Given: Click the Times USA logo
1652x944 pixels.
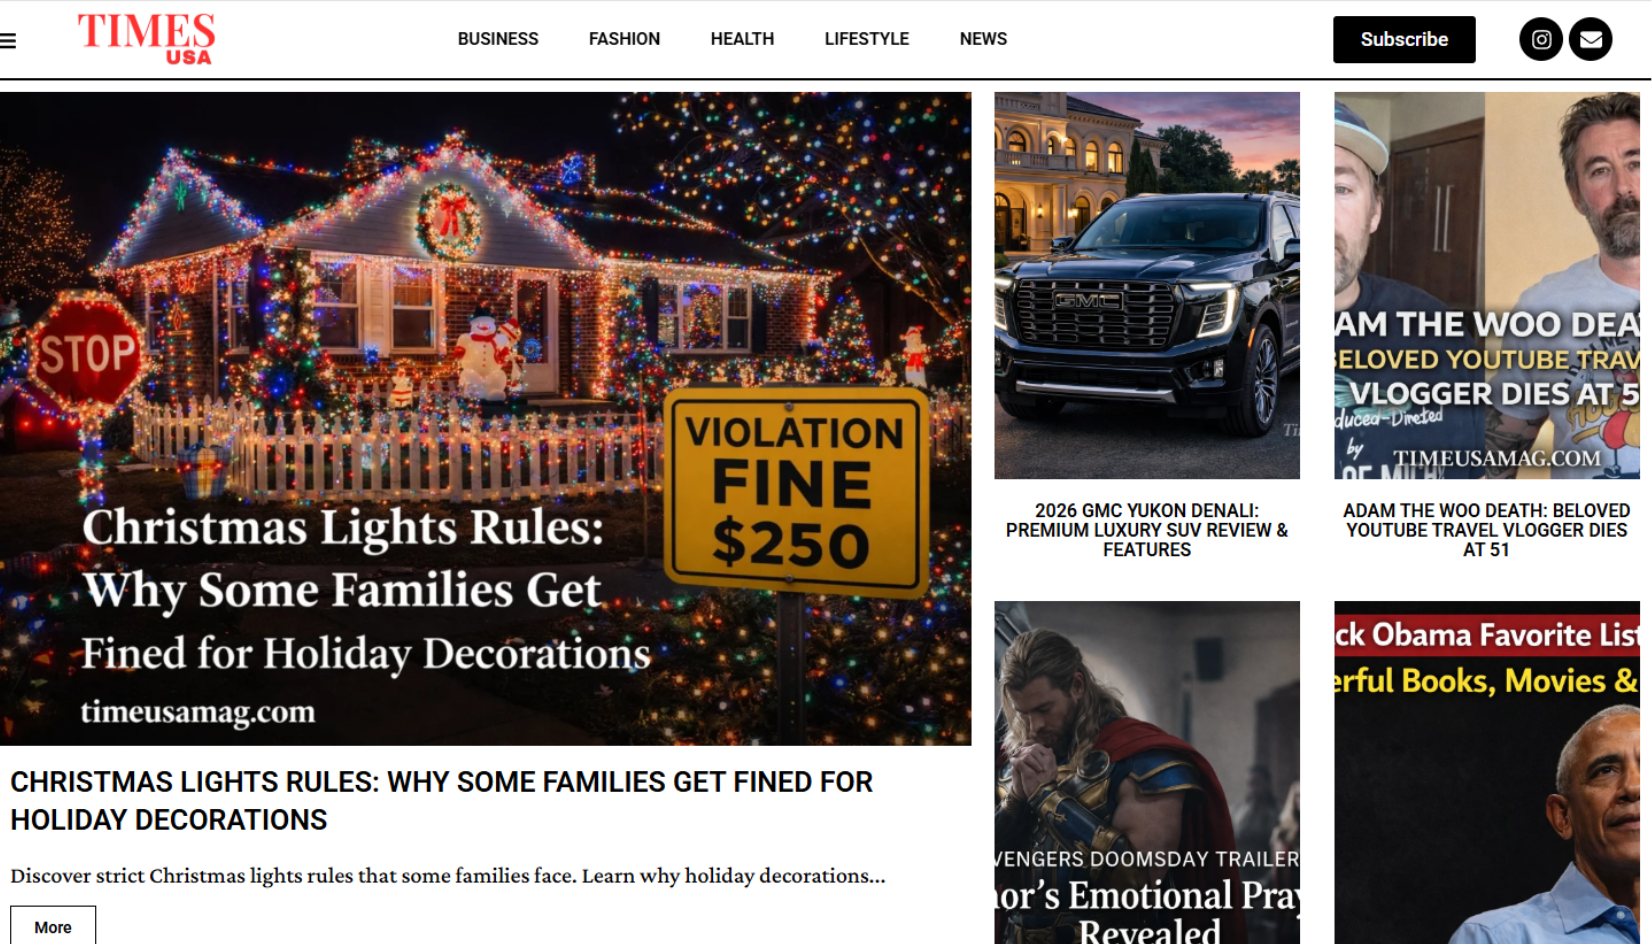Looking at the screenshot, I should click(147, 39).
